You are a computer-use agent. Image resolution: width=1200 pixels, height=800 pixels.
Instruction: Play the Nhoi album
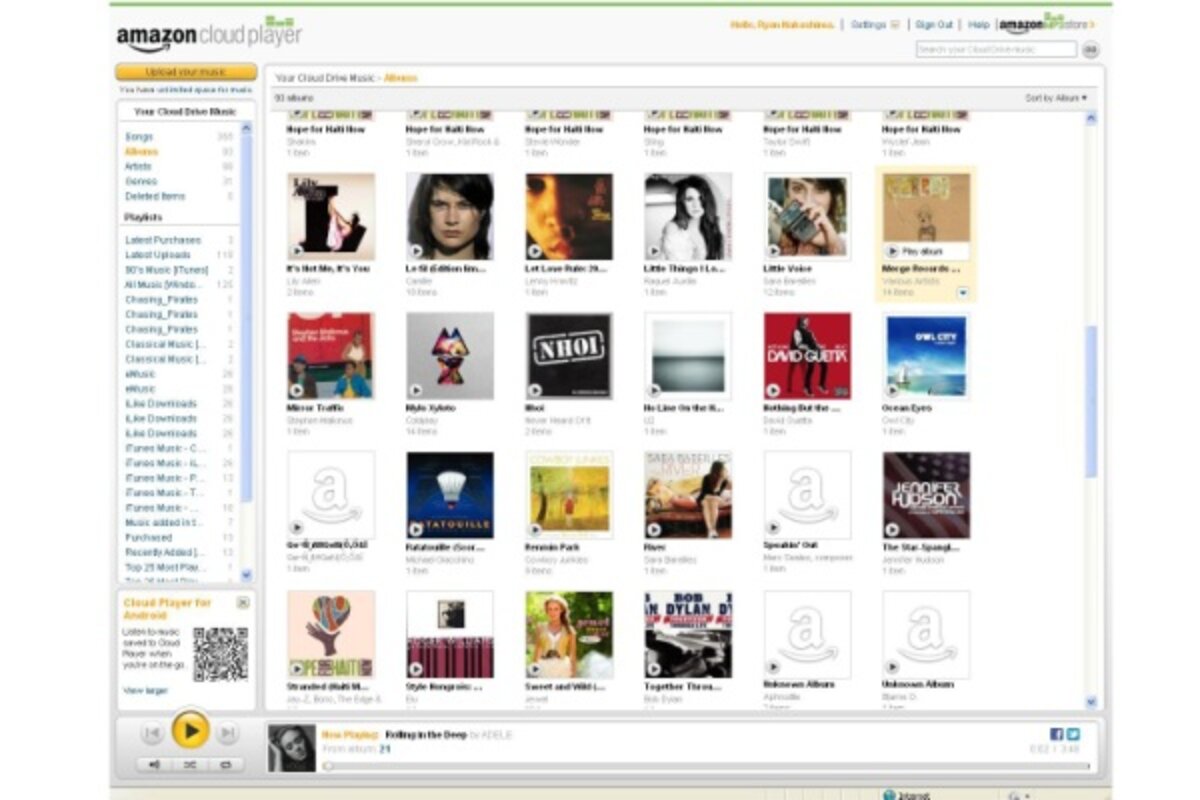[535, 390]
